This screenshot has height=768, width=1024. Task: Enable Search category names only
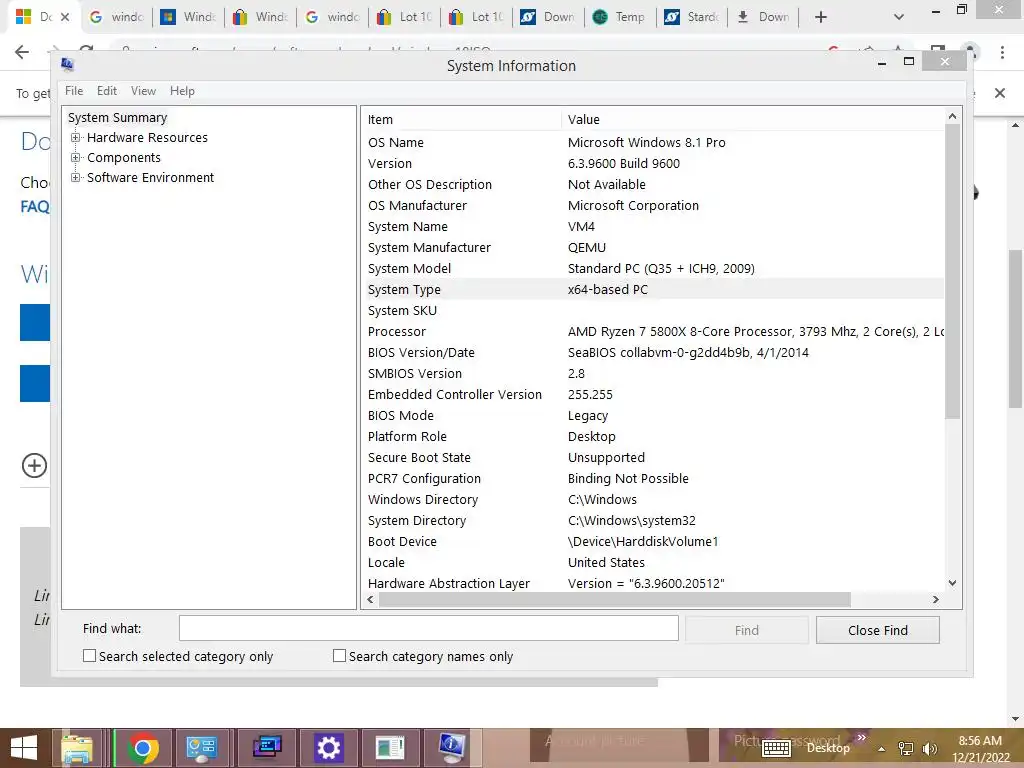tap(339, 656)
